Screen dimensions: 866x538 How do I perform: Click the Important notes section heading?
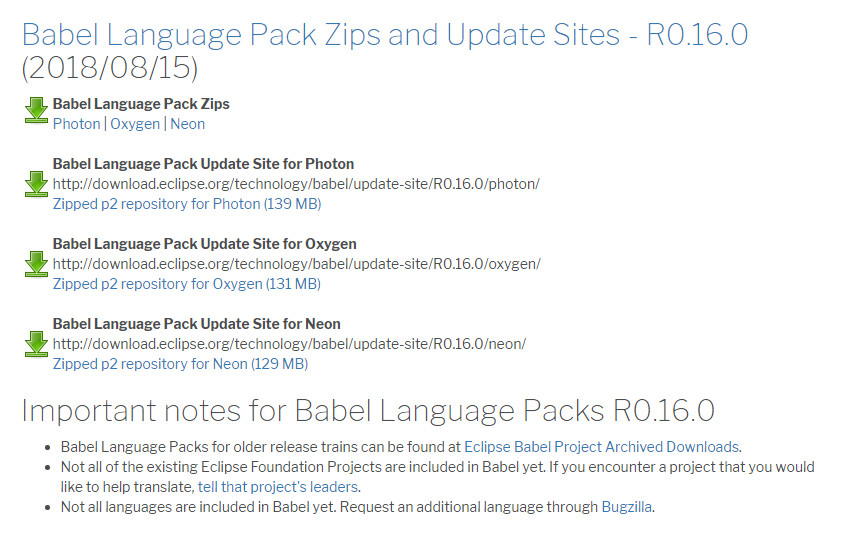click(x=367, y=412)
